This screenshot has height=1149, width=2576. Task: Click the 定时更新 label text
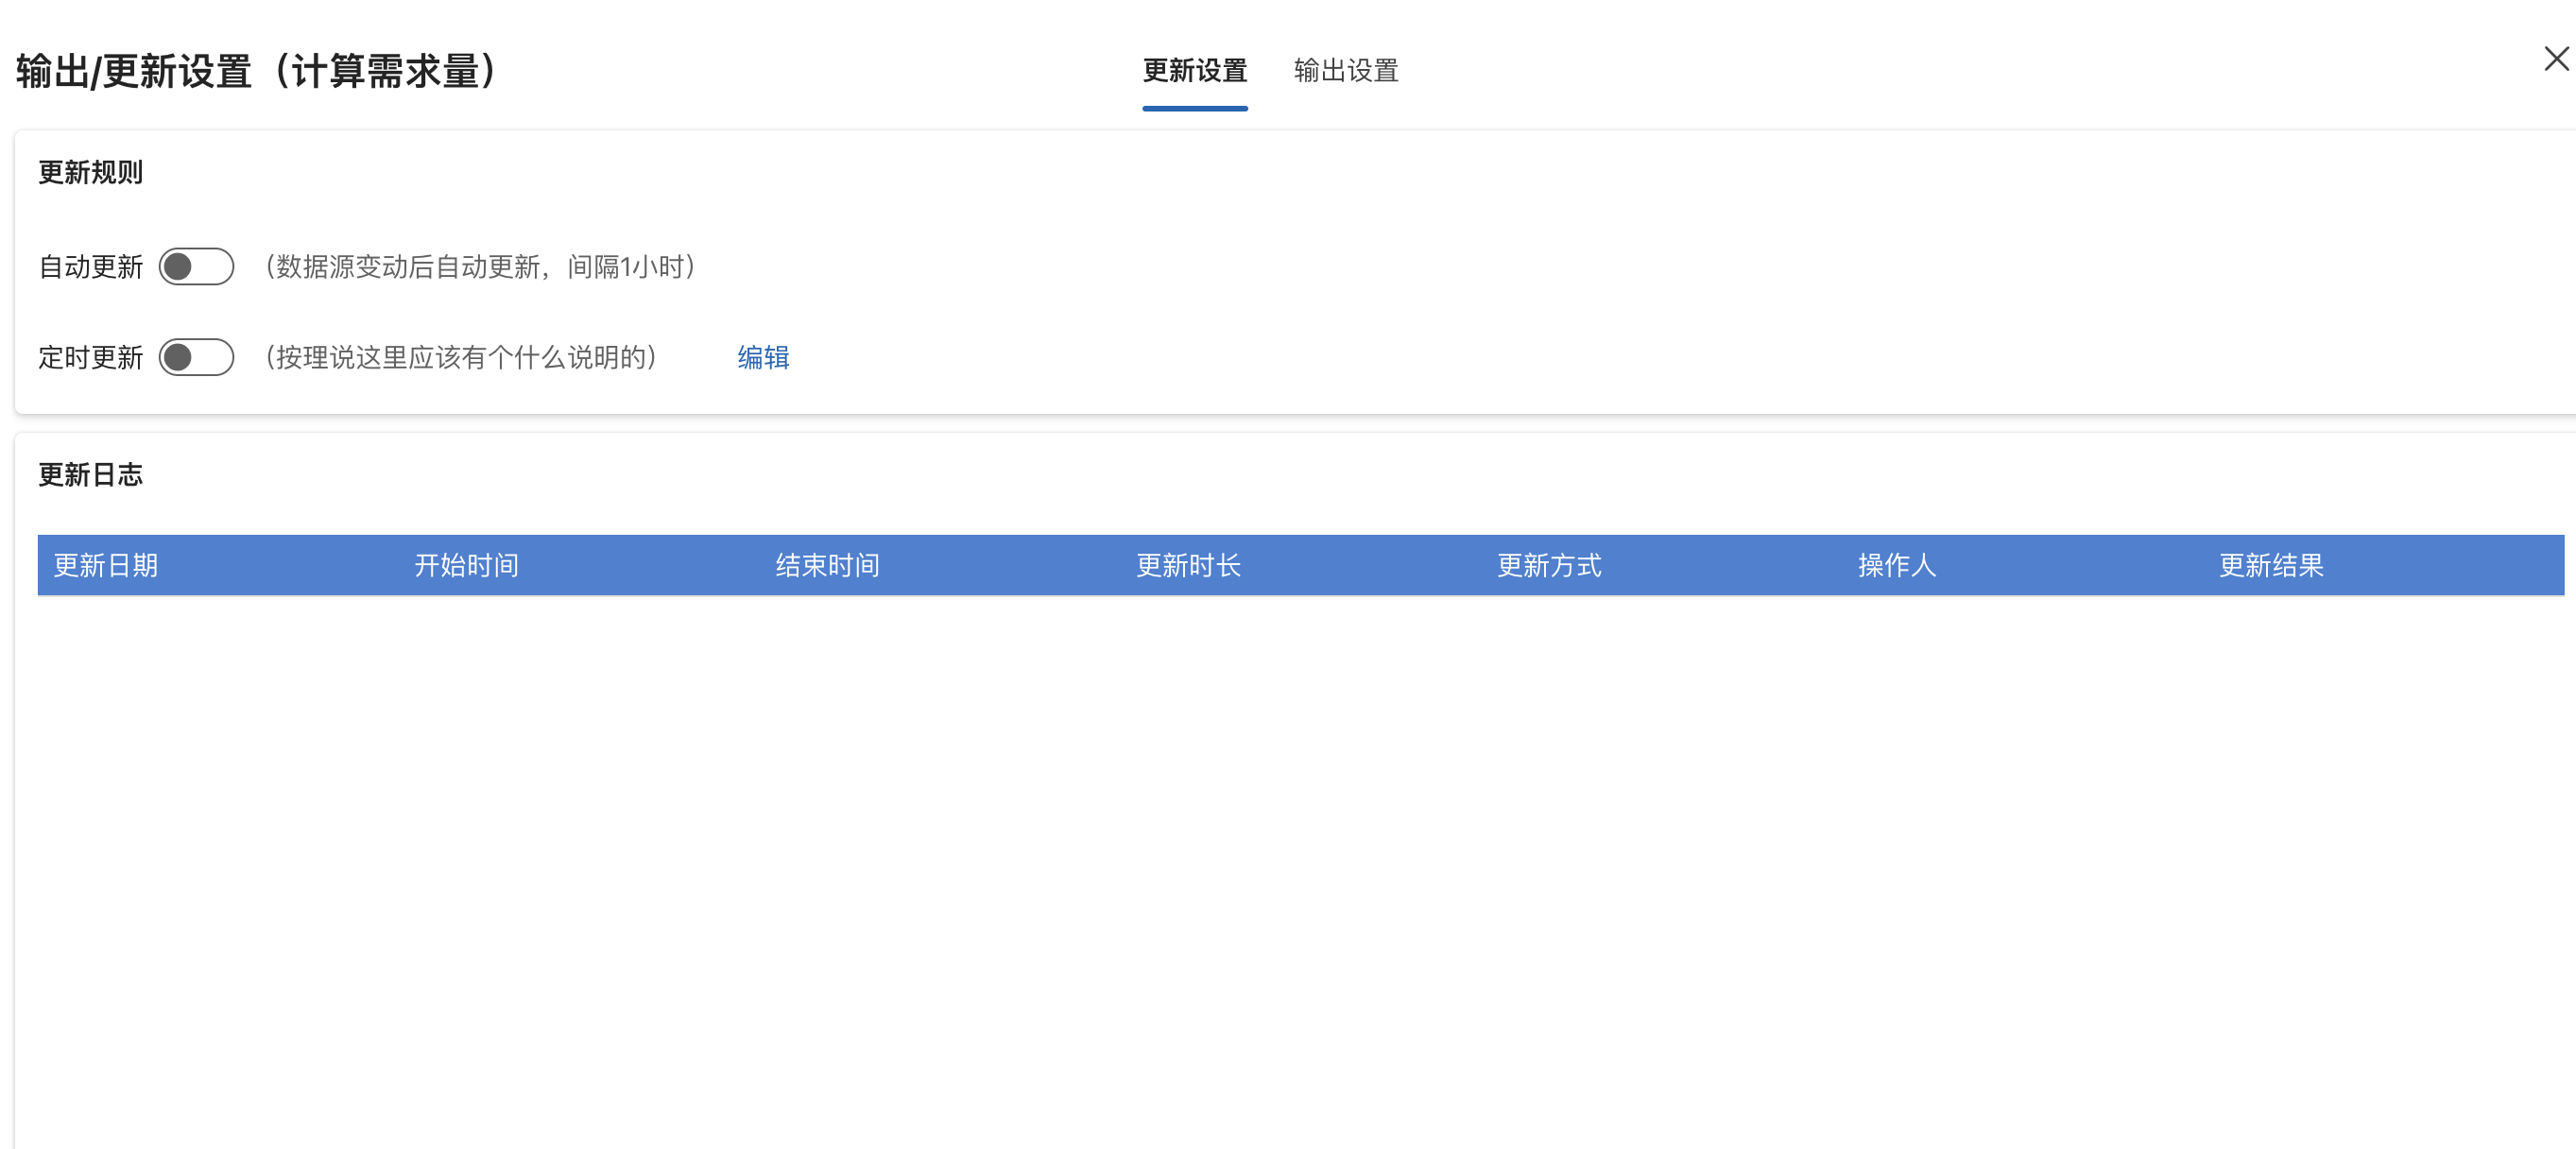tap(91, 357)
